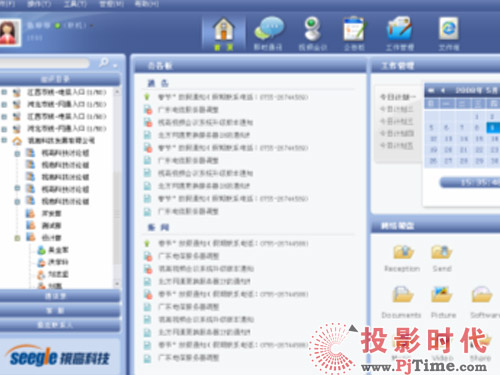Go to previous month in calendar
Image resolution: width=500 pixels, height=375 pixels.
point(443,90)
